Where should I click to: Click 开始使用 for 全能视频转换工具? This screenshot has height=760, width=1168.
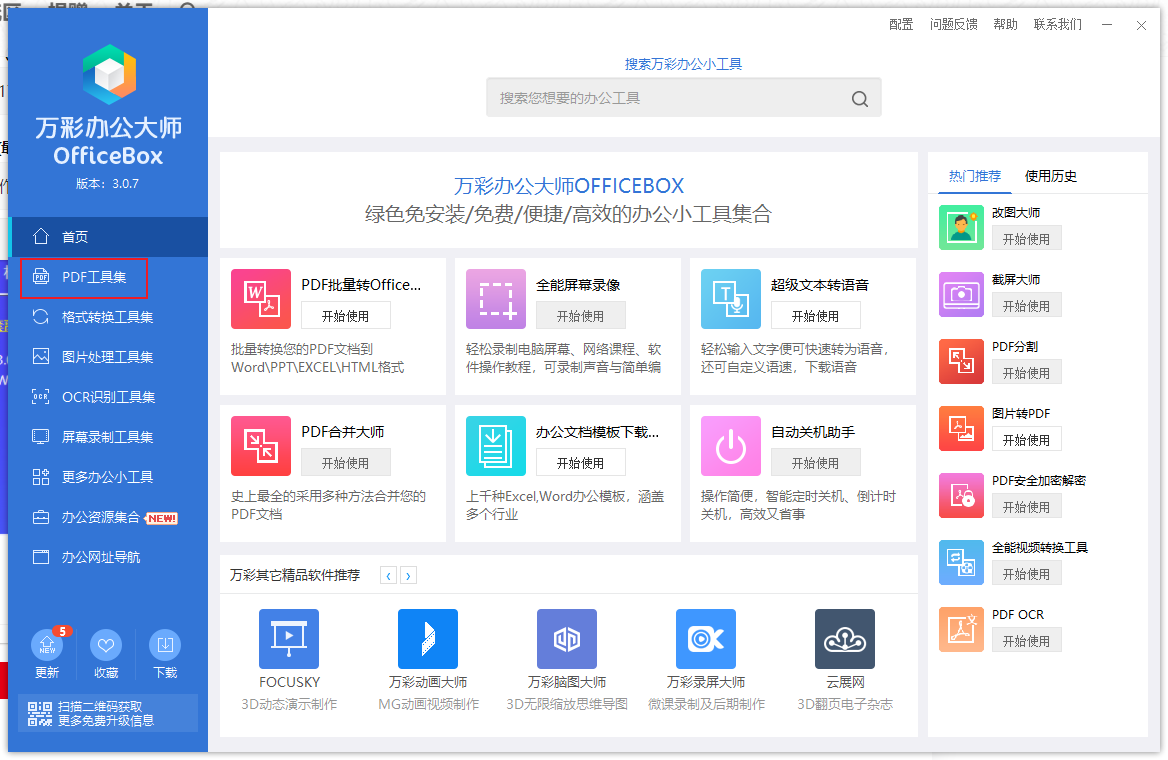[x=1026, y=574]
